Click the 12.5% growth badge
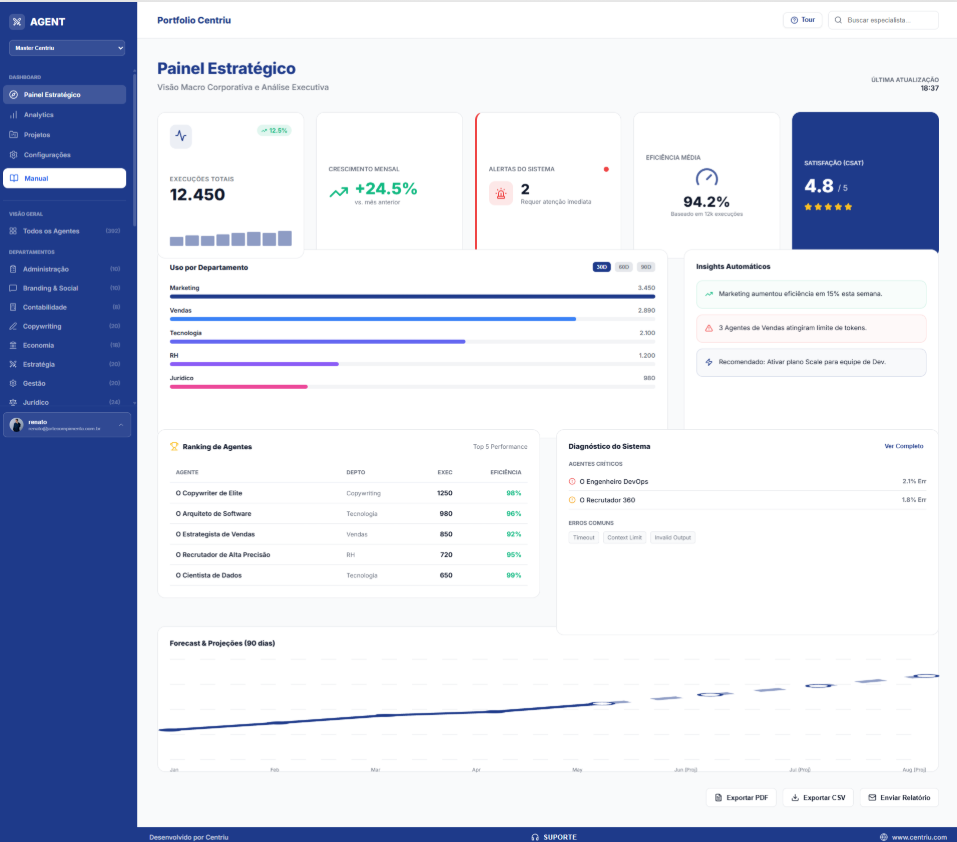Screen dimensions: 957x842 point(274,131)
